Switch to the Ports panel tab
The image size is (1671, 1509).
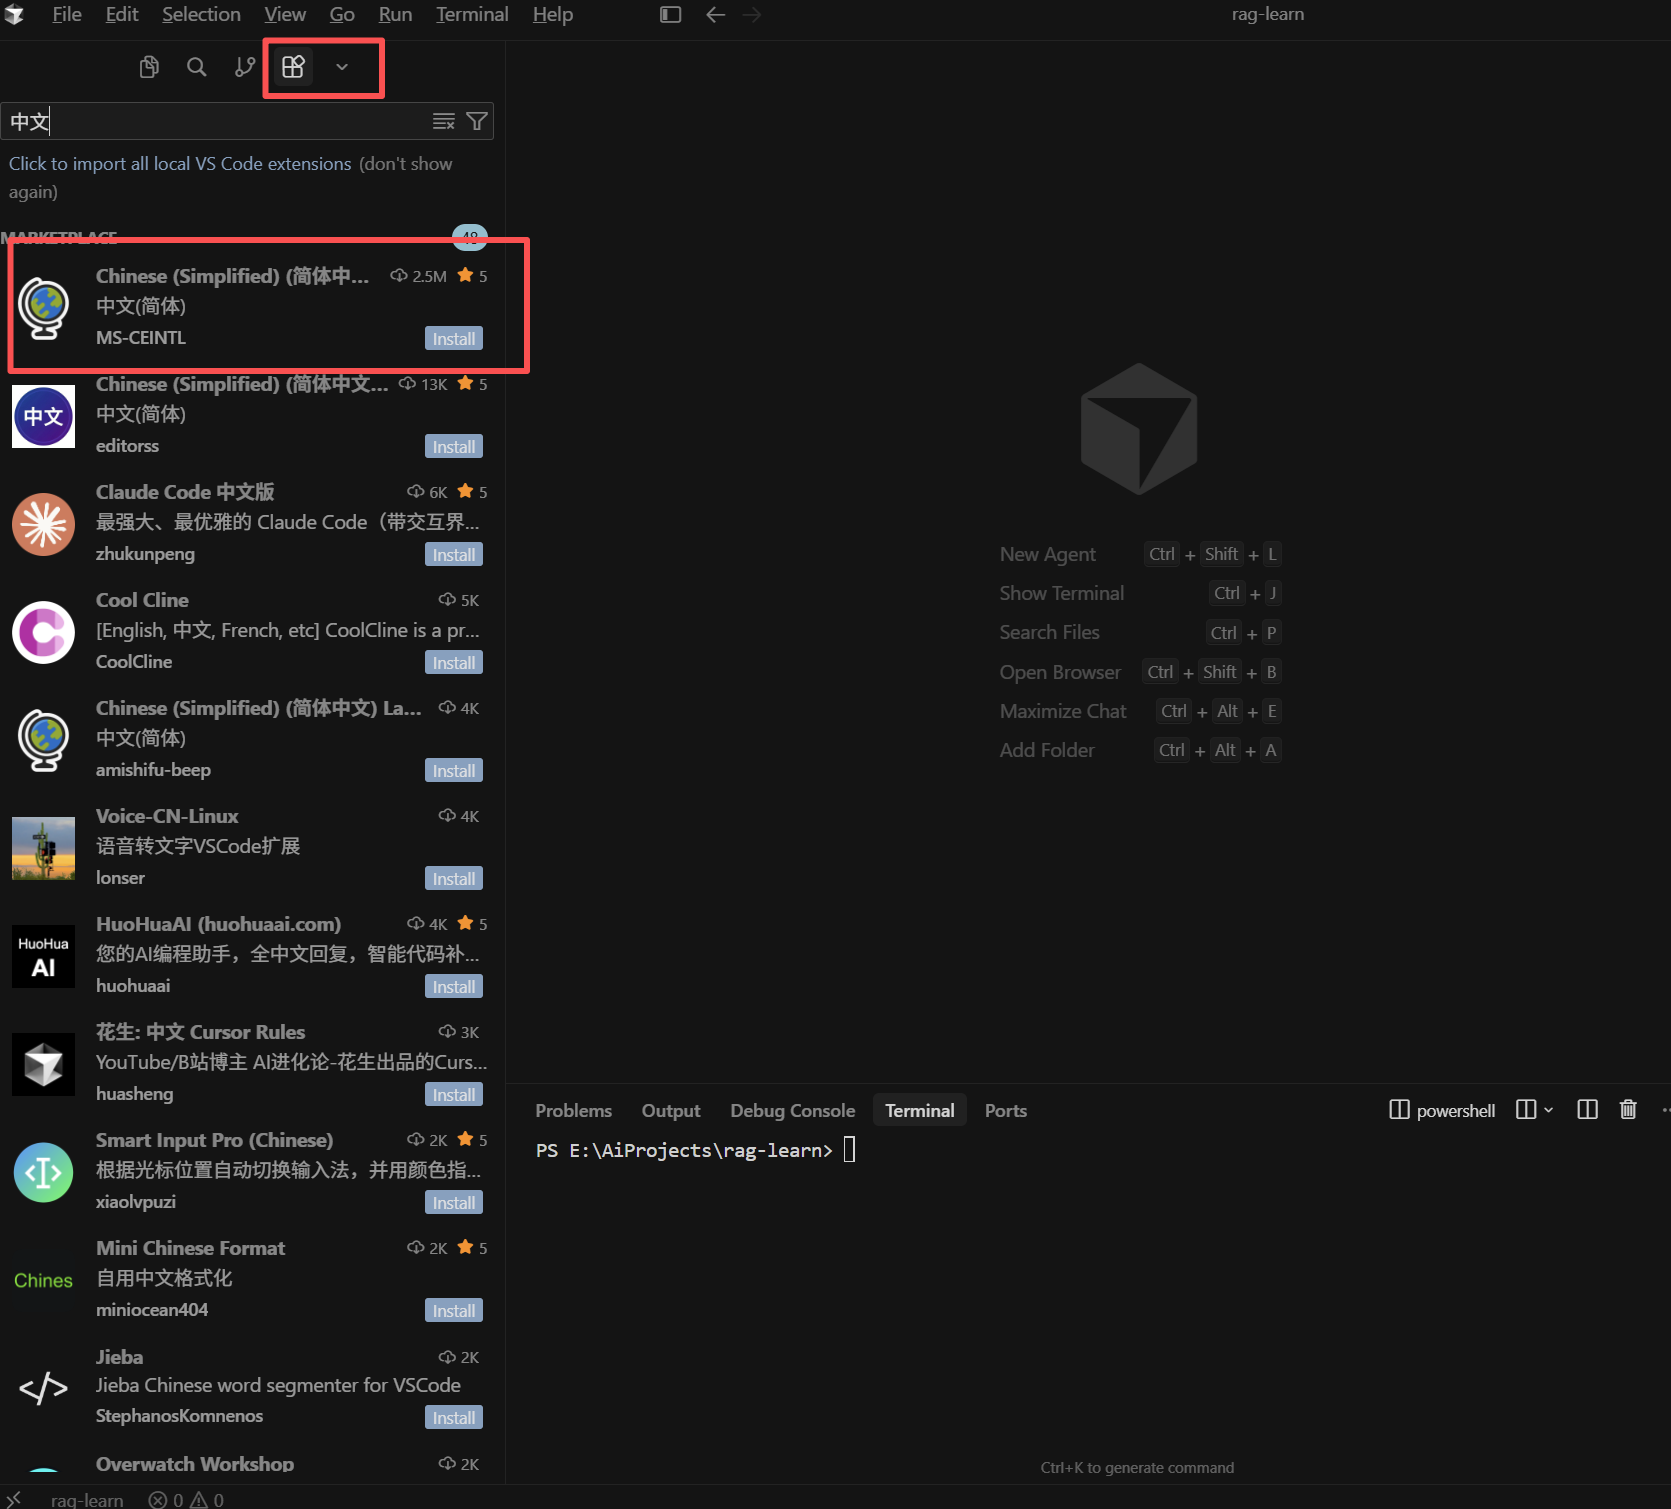pos(1006,1111)
